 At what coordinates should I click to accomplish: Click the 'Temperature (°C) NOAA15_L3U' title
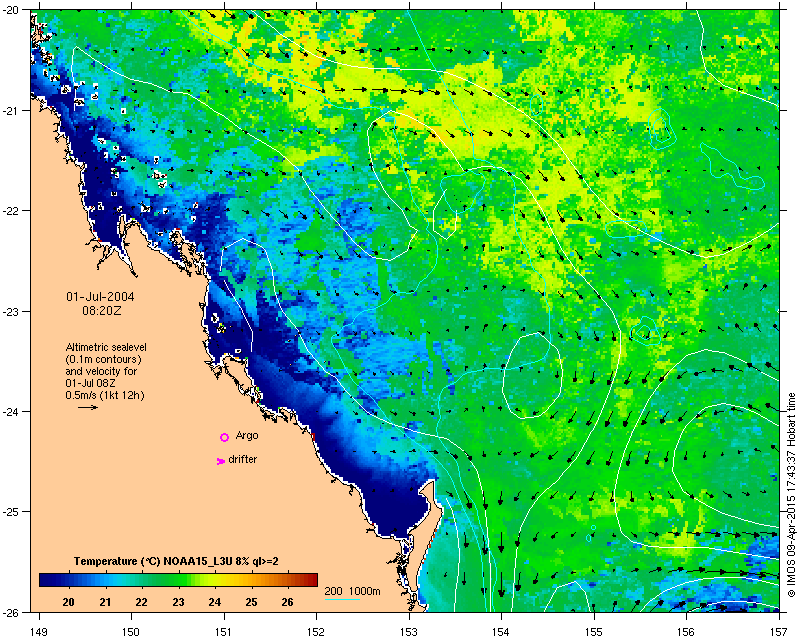point(154,561)
